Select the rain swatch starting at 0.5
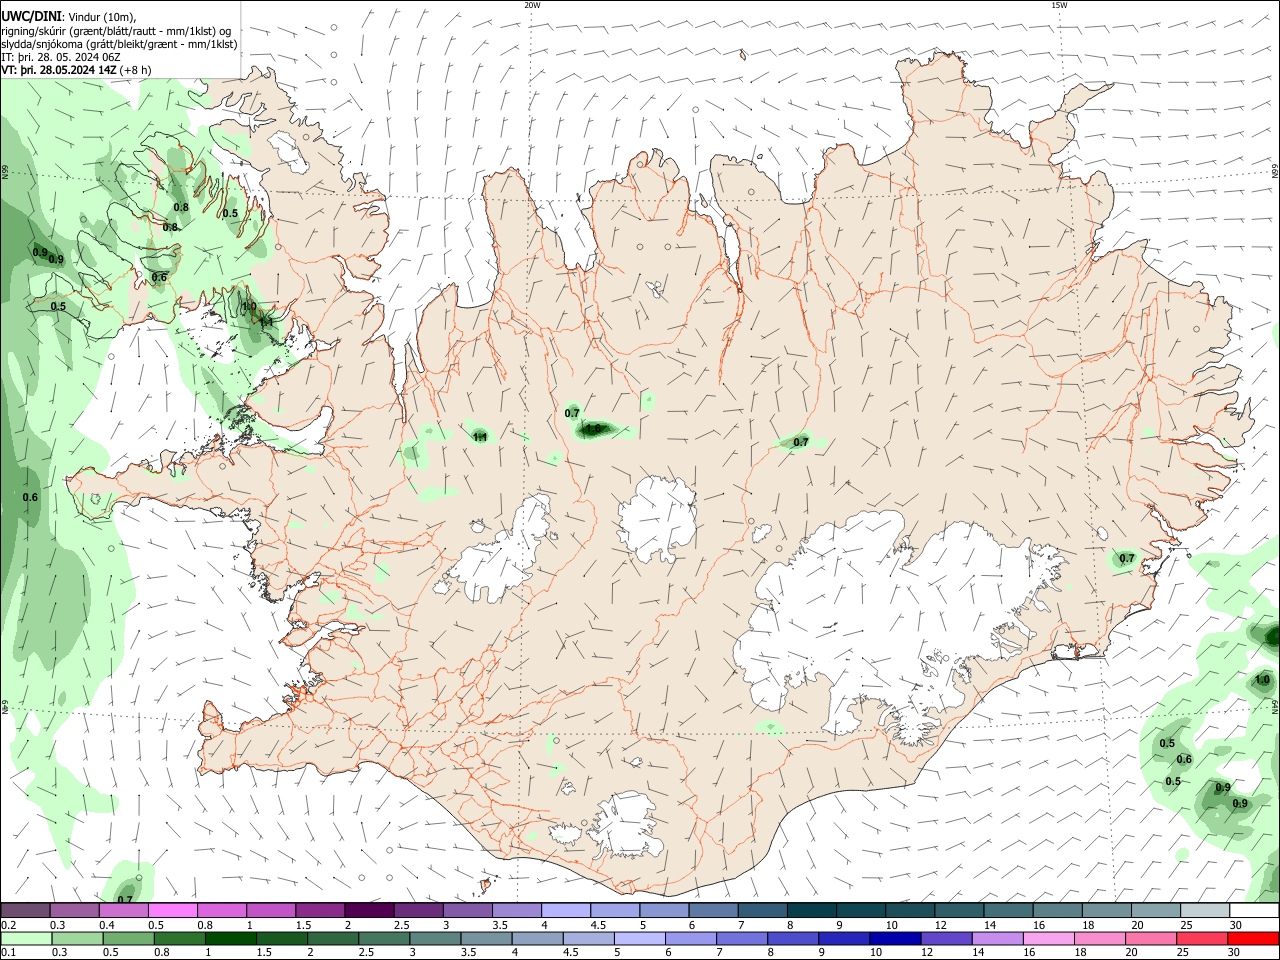The image size is (1280, 960). 129,939
